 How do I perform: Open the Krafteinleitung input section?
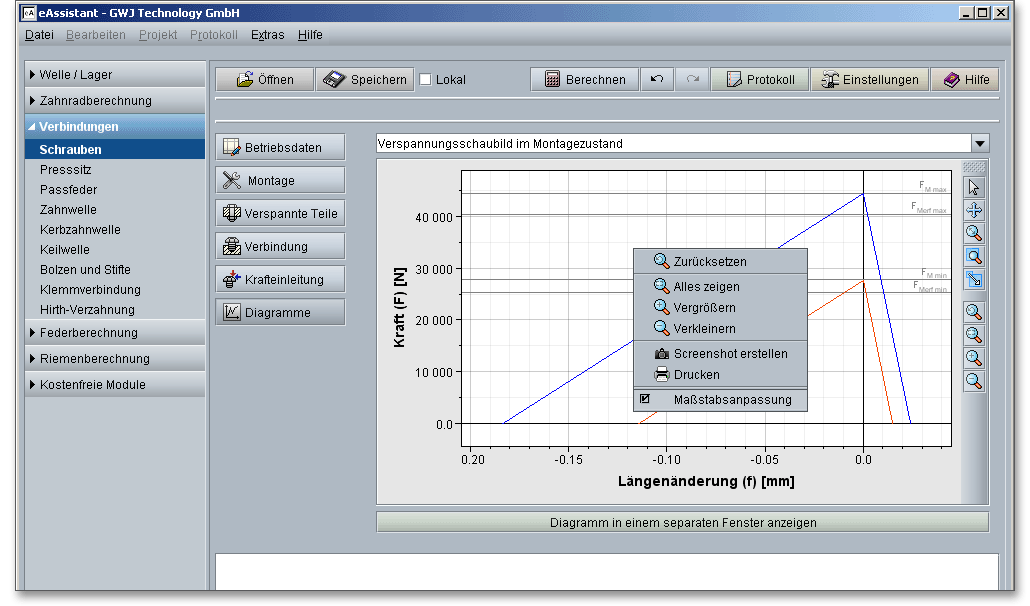(x=280, y=280)
